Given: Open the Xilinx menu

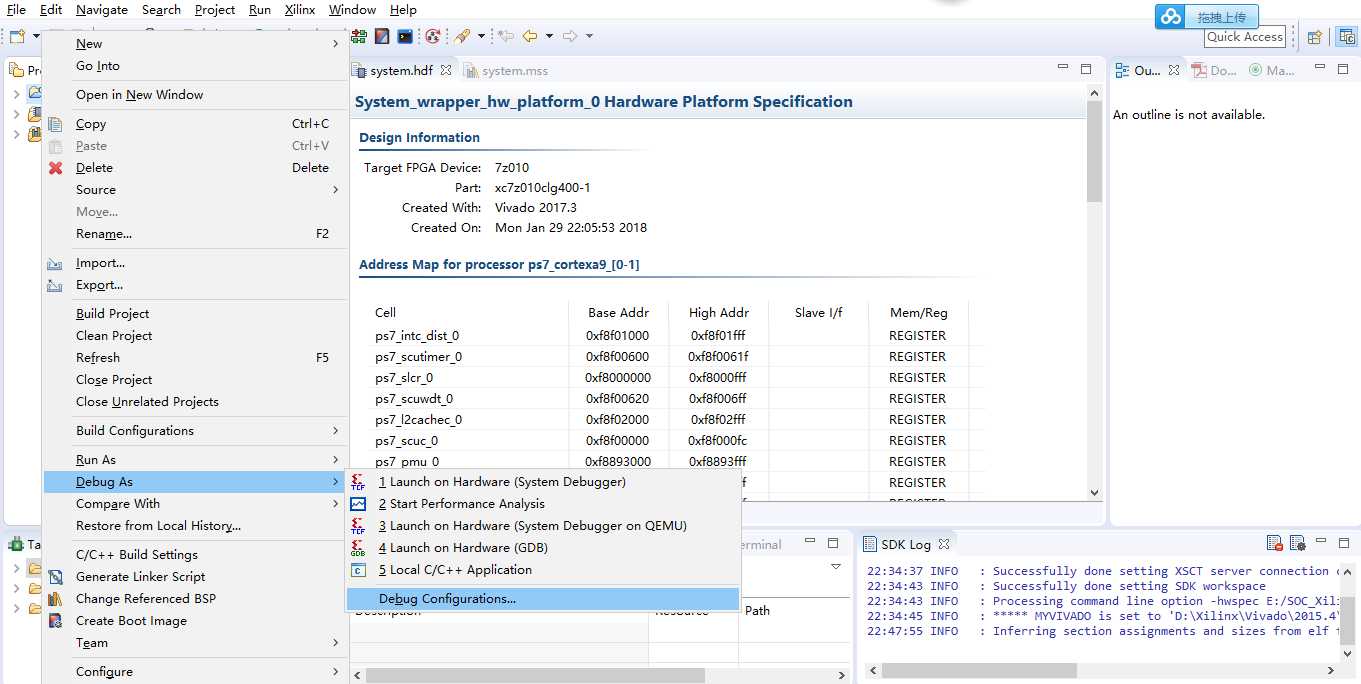Looking at the screenshot, I should [300, 9].
